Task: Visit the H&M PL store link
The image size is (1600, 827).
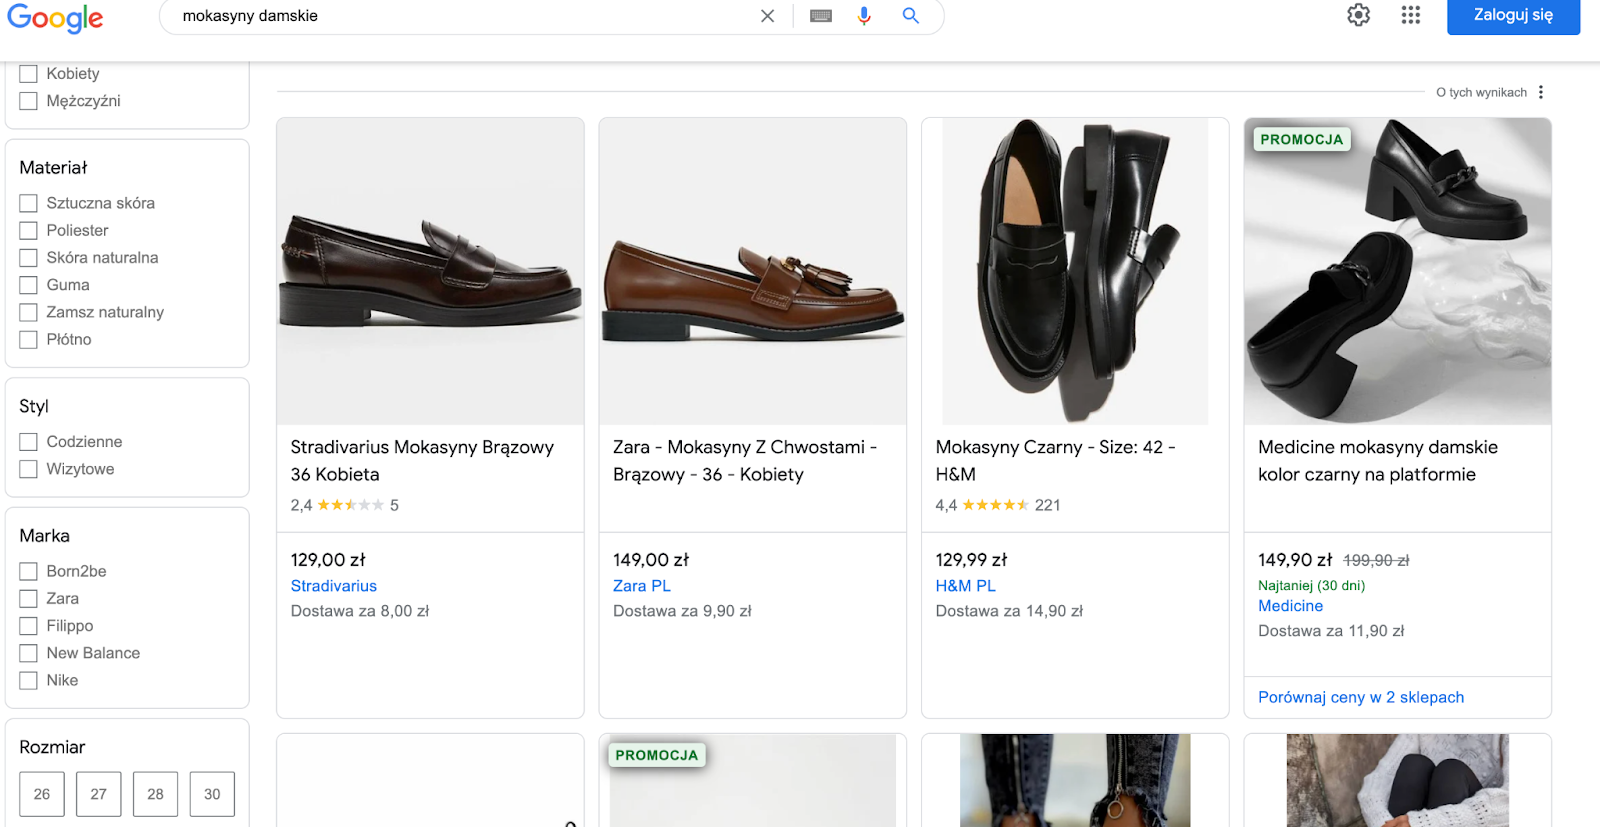Action: (965, 586)
